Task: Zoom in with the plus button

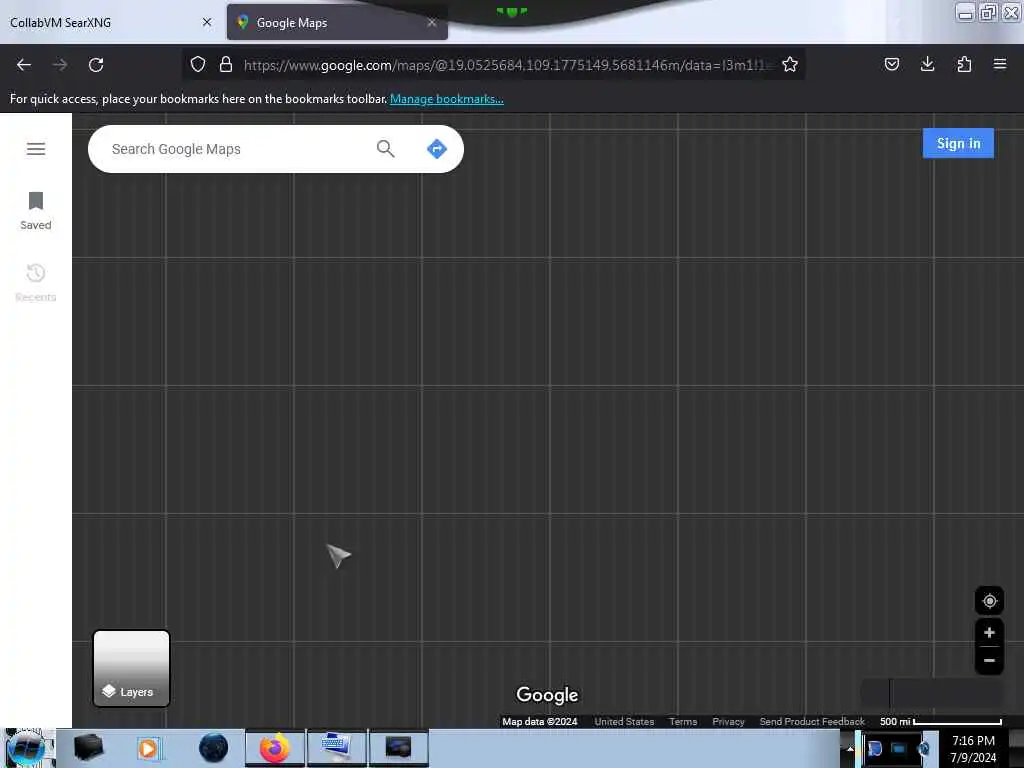Action: (x=989, y=632)
